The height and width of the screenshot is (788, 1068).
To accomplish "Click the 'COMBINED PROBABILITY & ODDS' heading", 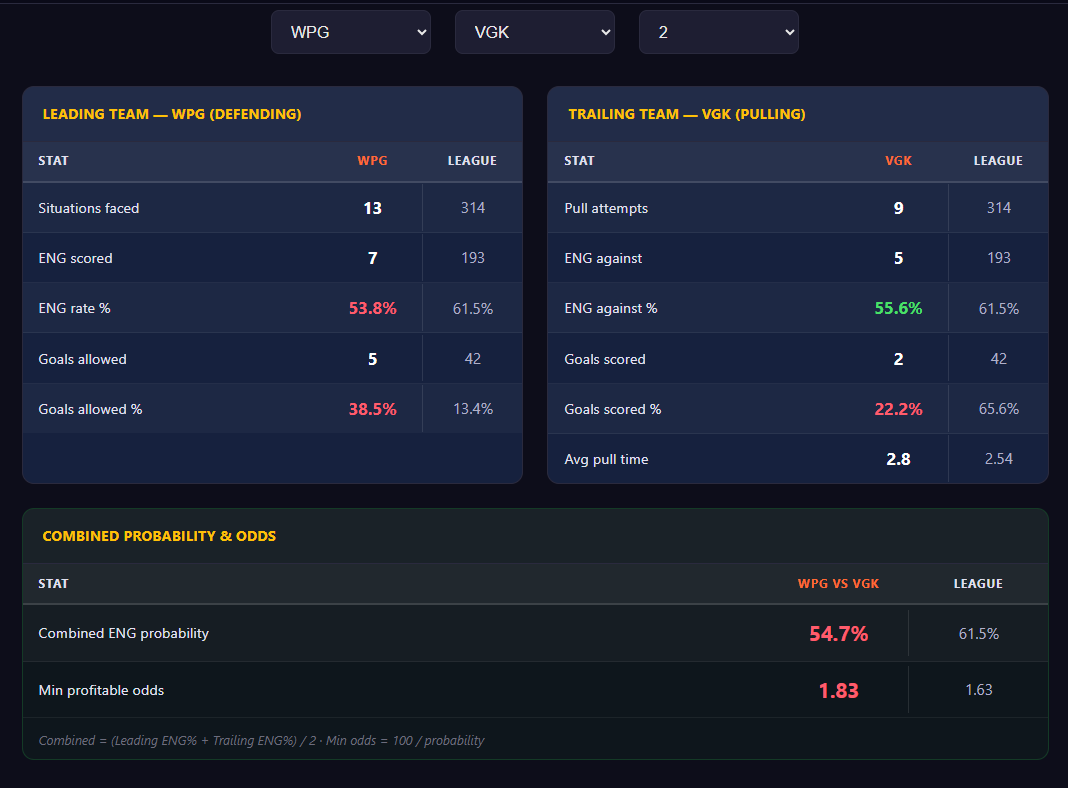I will coord(159,536).
